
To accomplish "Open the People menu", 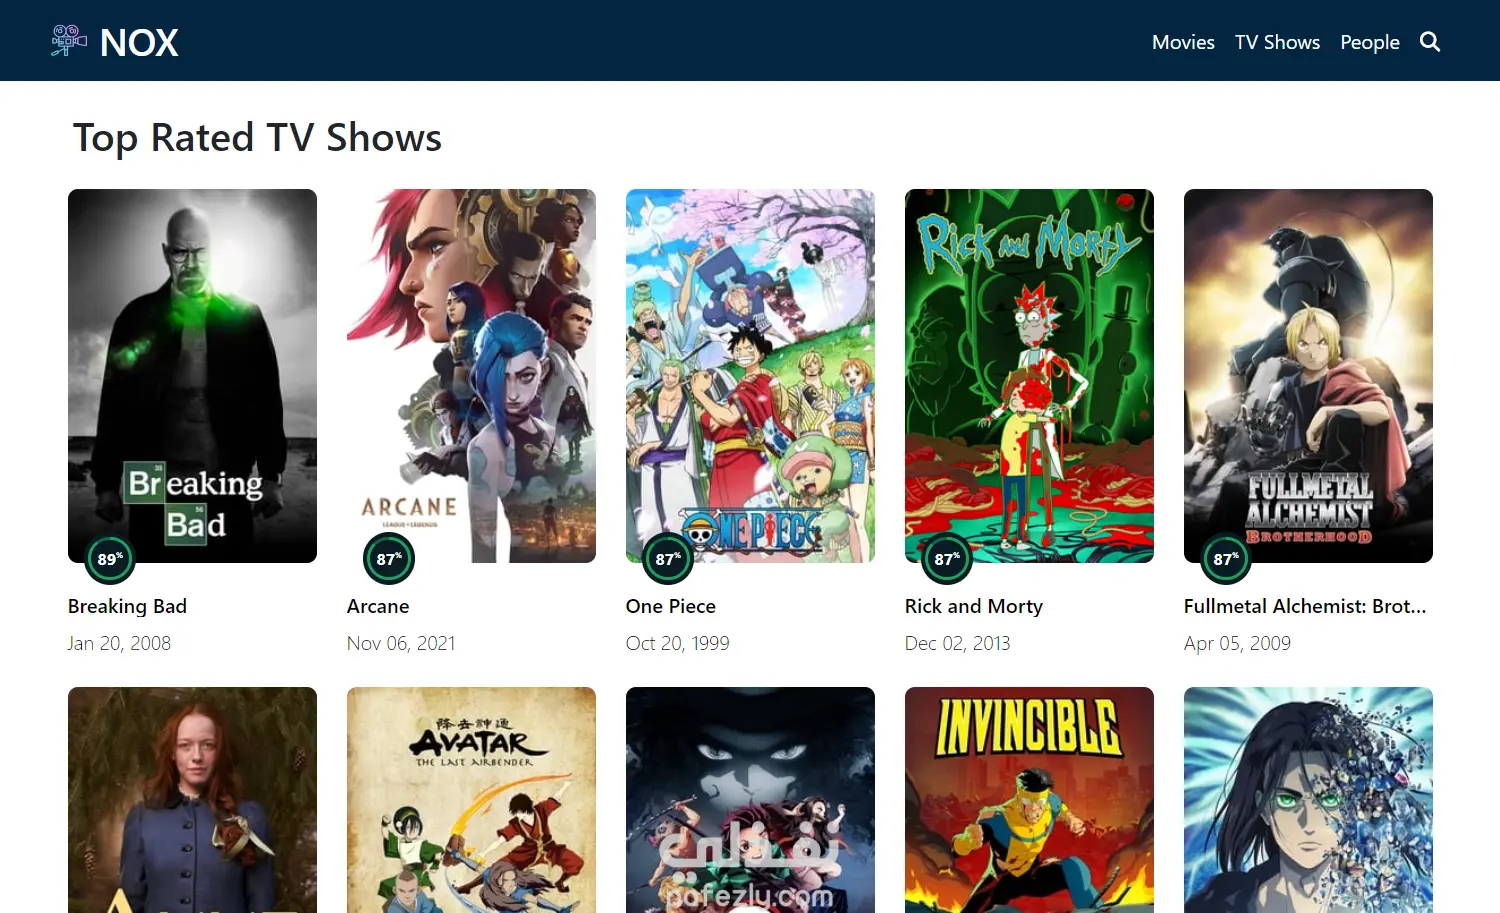I will 1370,42.
